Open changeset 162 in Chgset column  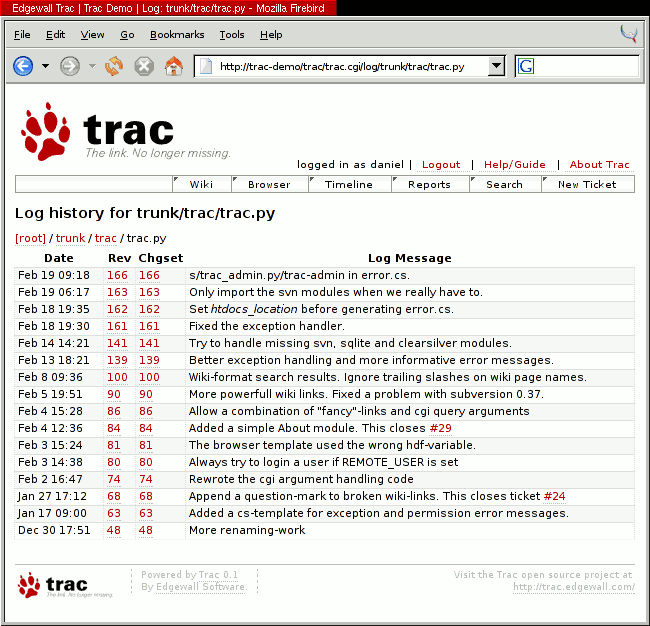click(149, 309)
